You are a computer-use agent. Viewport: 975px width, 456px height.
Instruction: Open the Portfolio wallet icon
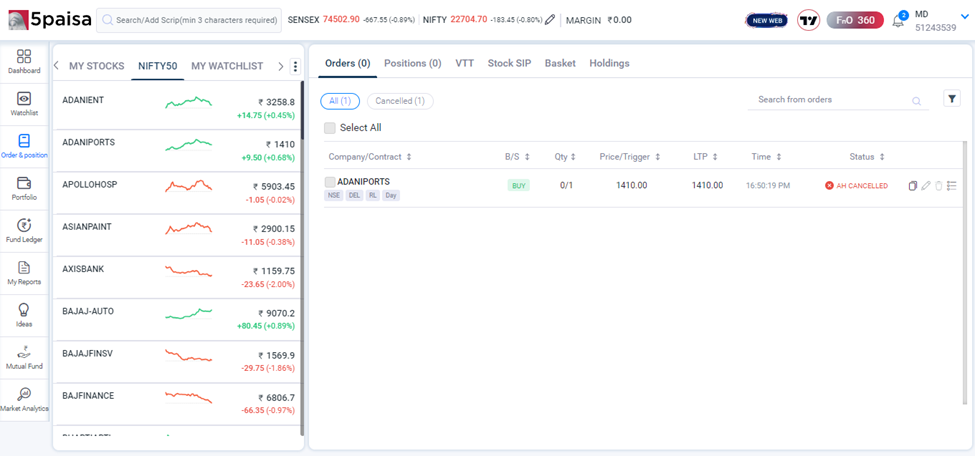click(24, 183)
